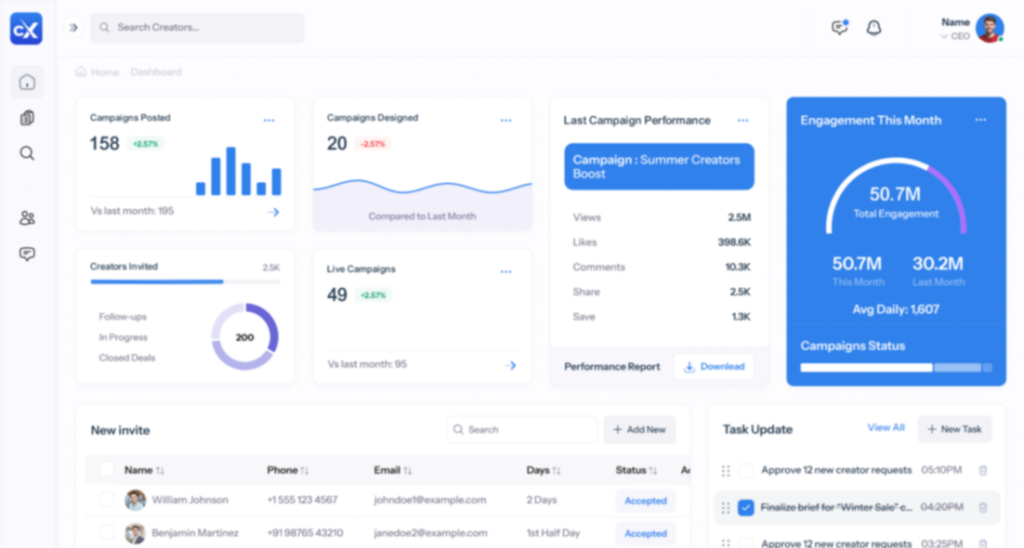Open the Home icon in sidebar

tap(27, 82)
